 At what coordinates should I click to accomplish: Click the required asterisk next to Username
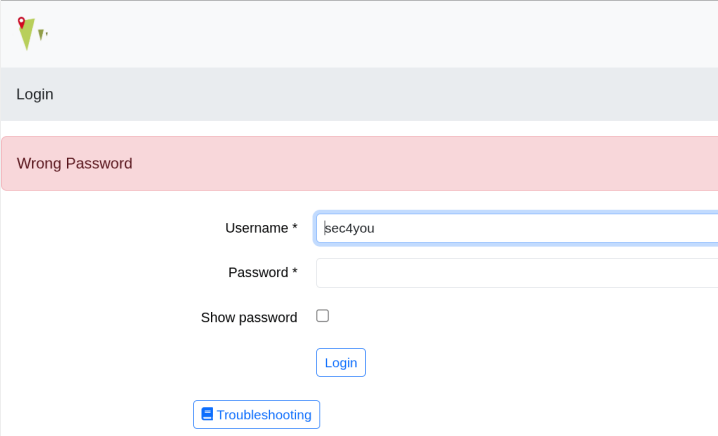click(295, 228)
